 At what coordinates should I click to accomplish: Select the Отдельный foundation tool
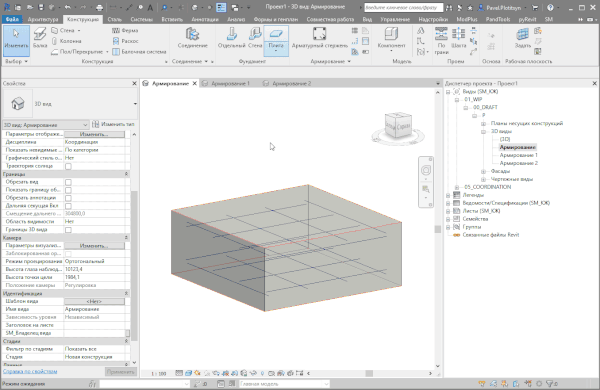[231, 38]
